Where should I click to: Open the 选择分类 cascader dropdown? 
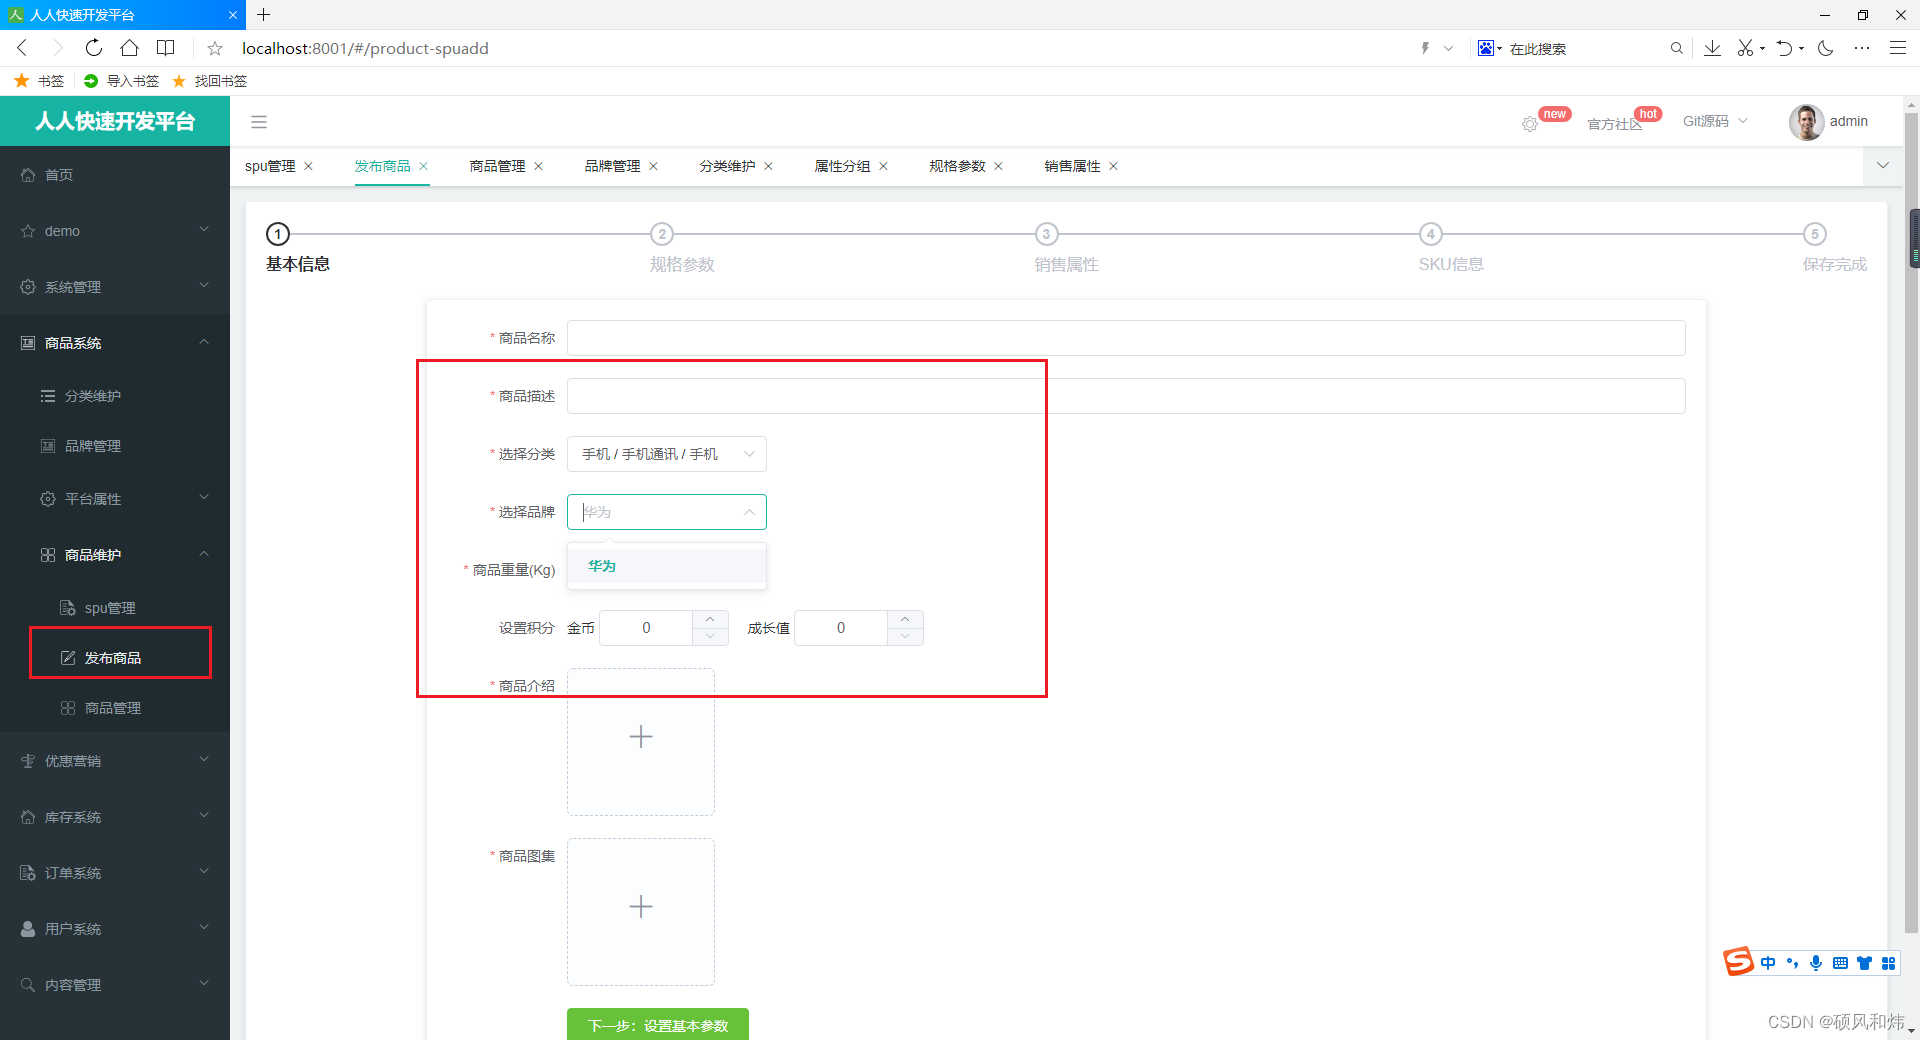pos(667,454)
